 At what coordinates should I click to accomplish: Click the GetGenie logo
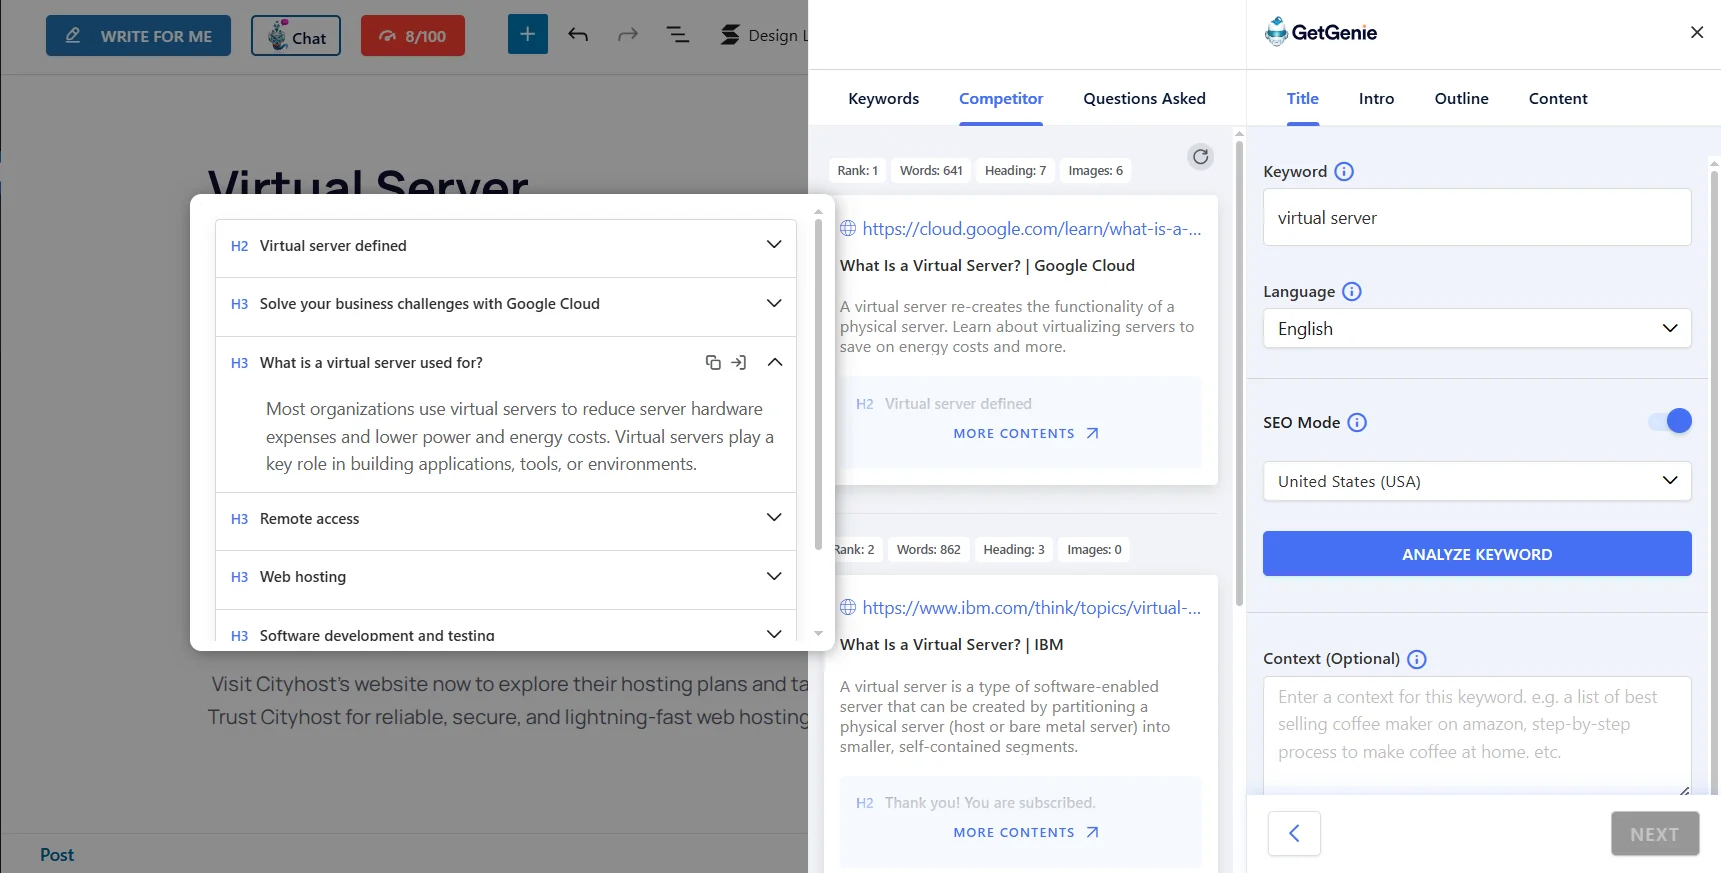tap(1321, 32)
